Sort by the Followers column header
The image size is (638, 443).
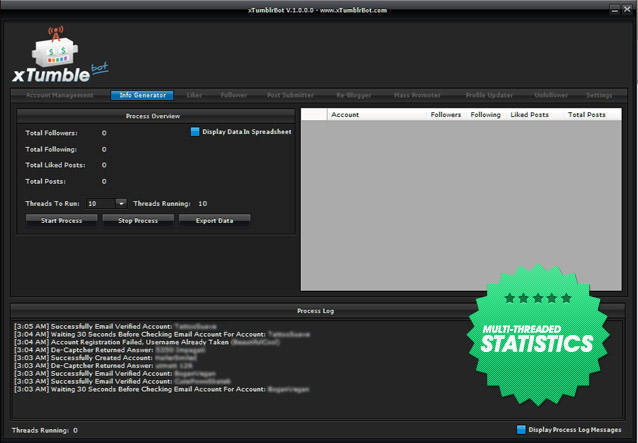(446, 115)
